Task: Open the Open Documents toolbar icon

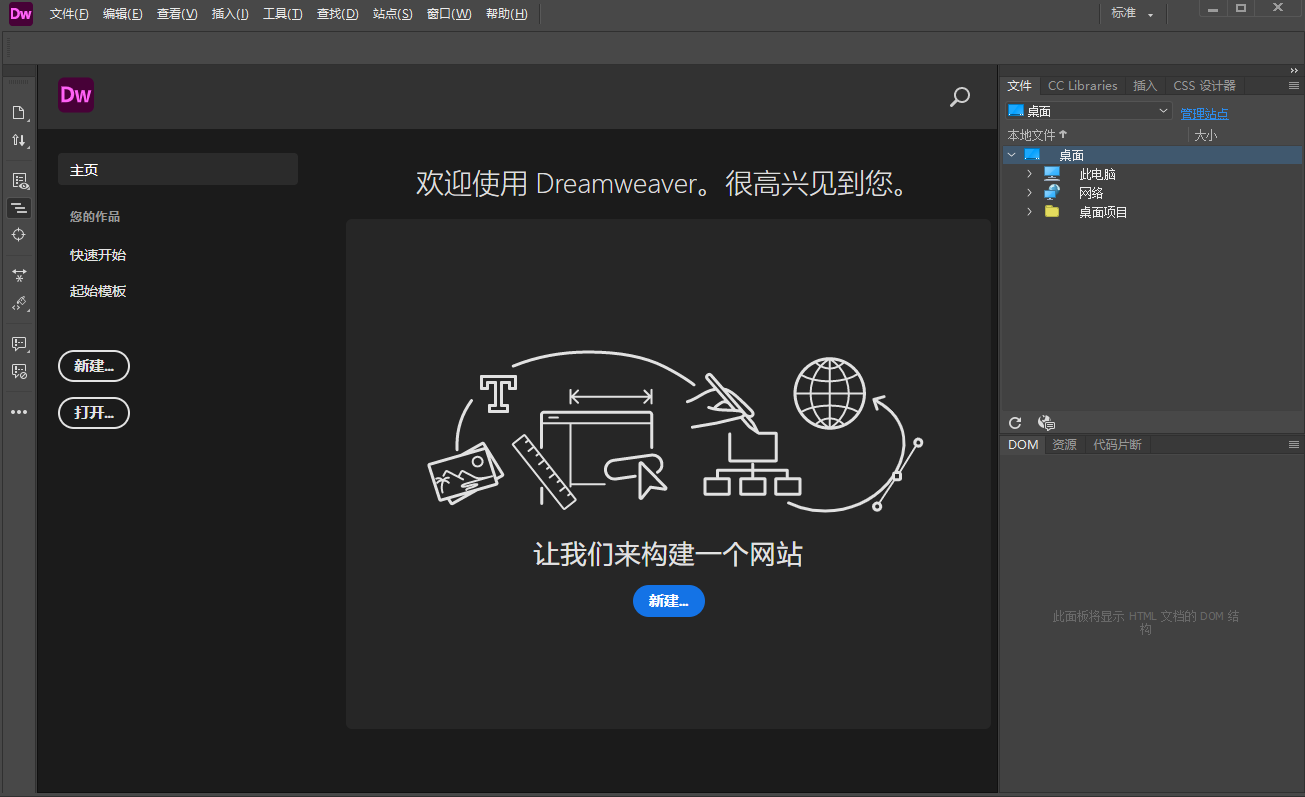Action: point(19,113)
